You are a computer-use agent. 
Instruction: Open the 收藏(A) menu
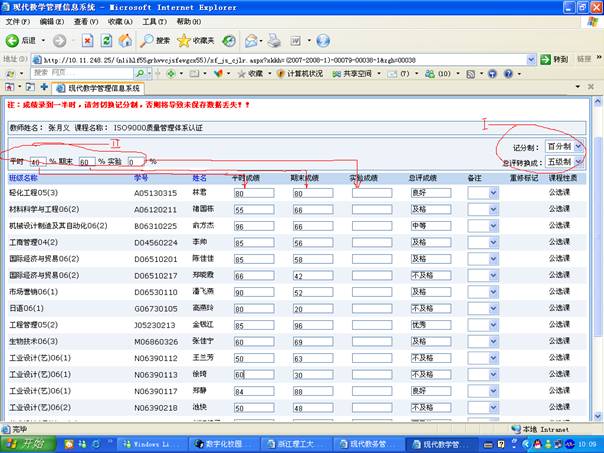(x=120, y=21)
